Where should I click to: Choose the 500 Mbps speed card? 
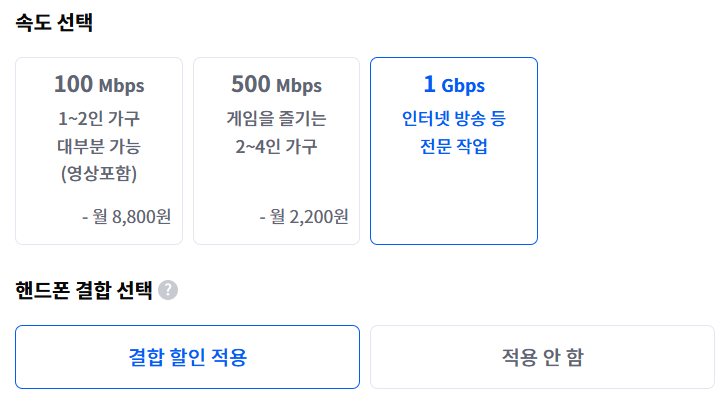click(276, 151)
